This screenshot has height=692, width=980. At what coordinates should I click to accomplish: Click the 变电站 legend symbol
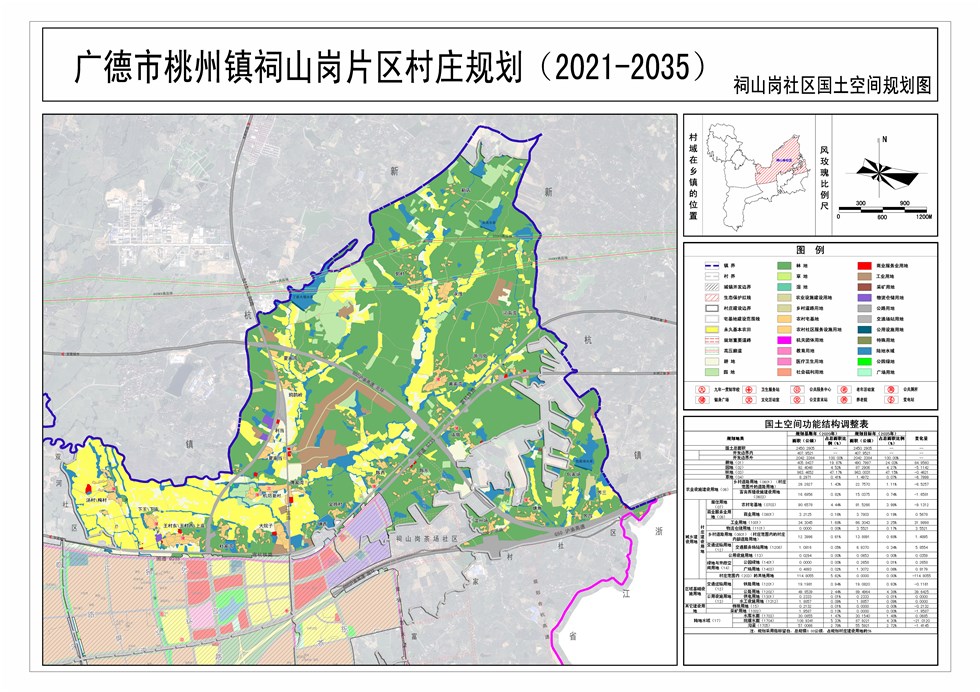tap(891, 400)
